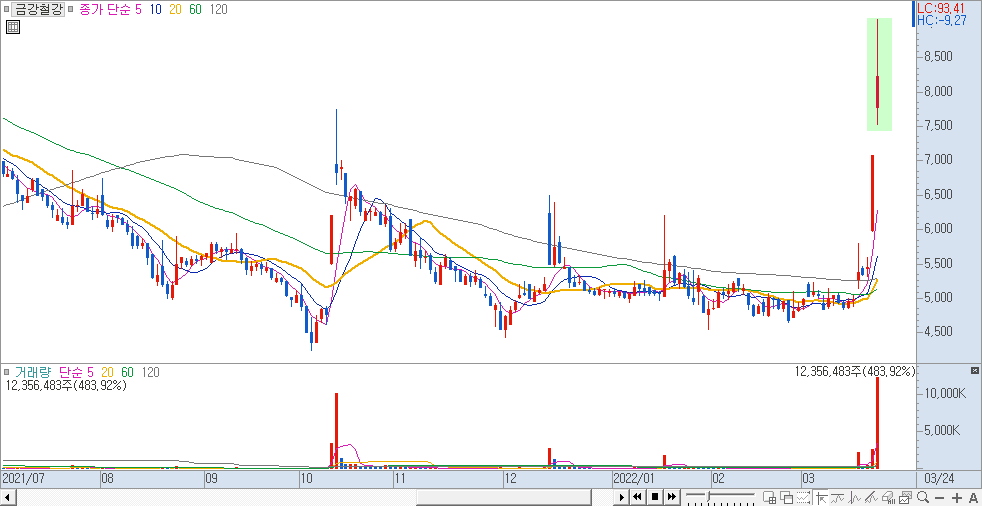
Task: Click the fast-forward double-arrow replay button
Action: (671, 497)
